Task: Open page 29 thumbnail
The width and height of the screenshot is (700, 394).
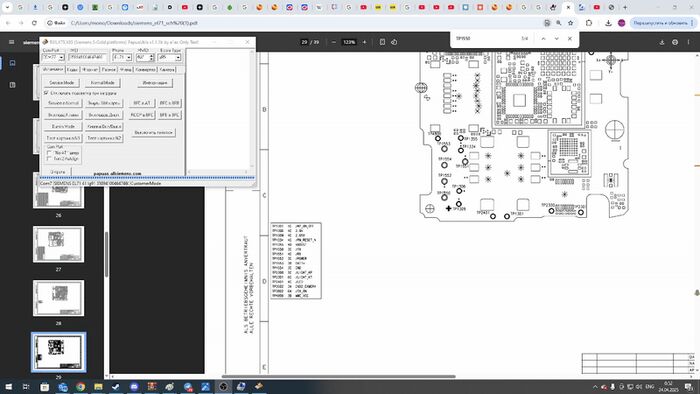Action: (x=58, y=352)
